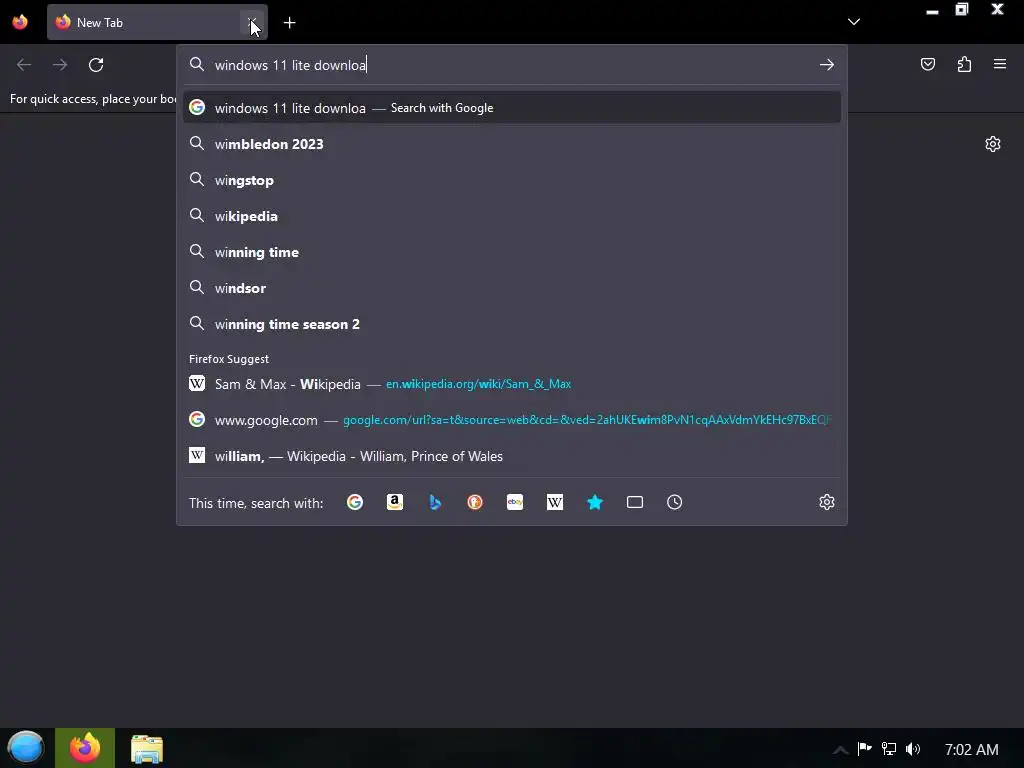Open the Extensions puzzle icon
1024x768 pixels.
(x=964, y=64)
